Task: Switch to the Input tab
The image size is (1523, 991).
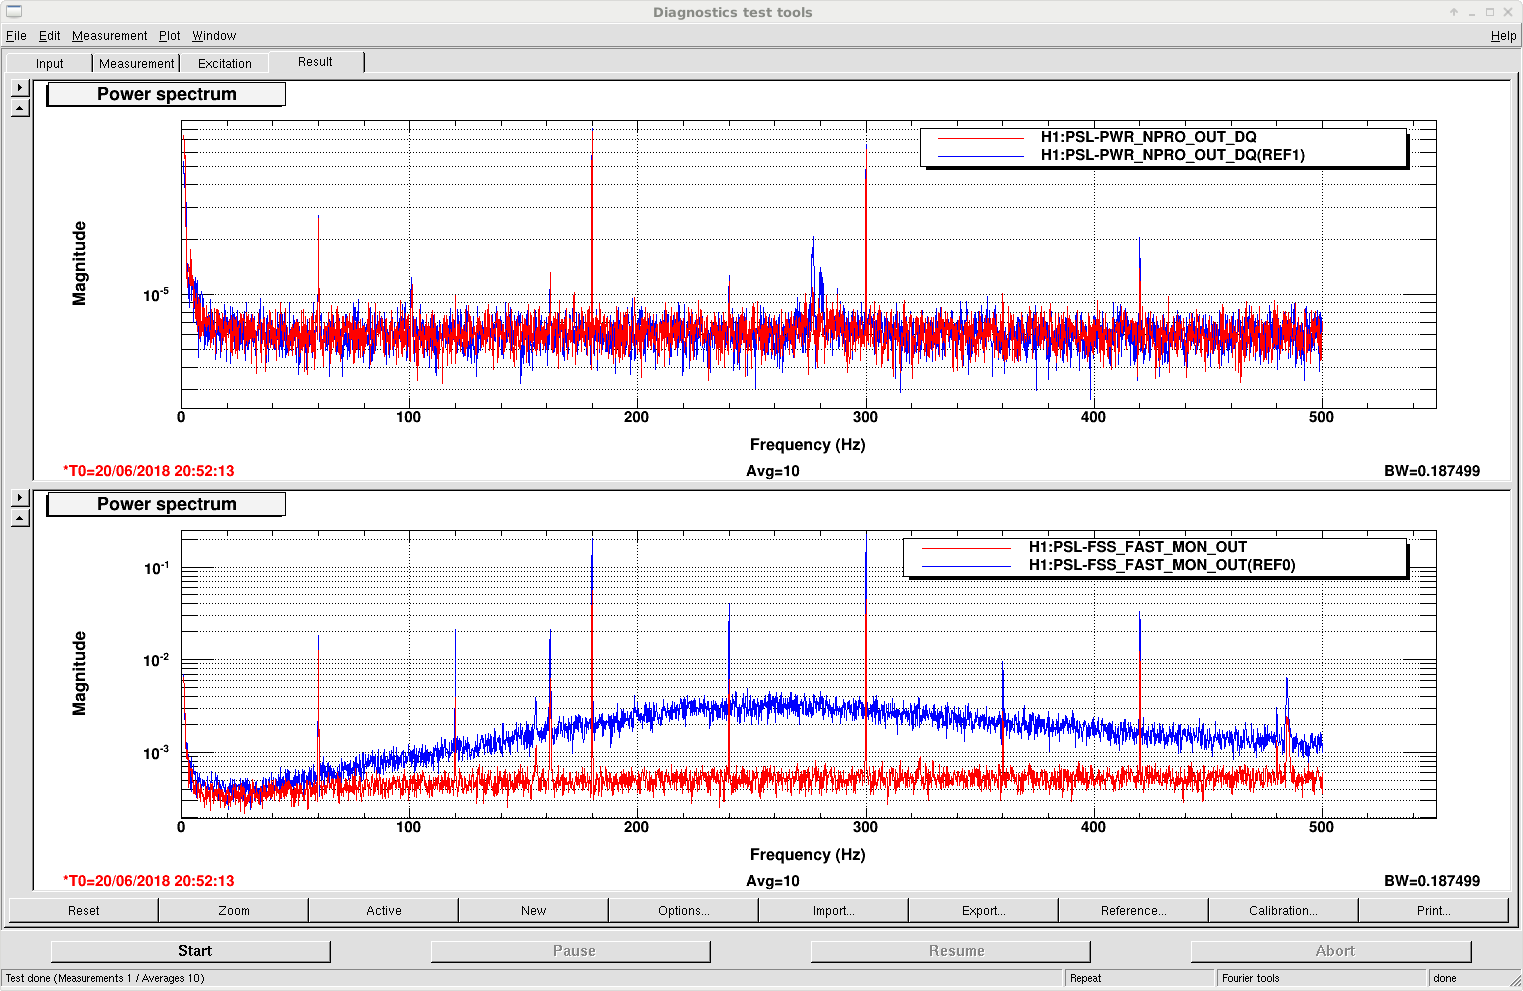Action: coord(49,63)
